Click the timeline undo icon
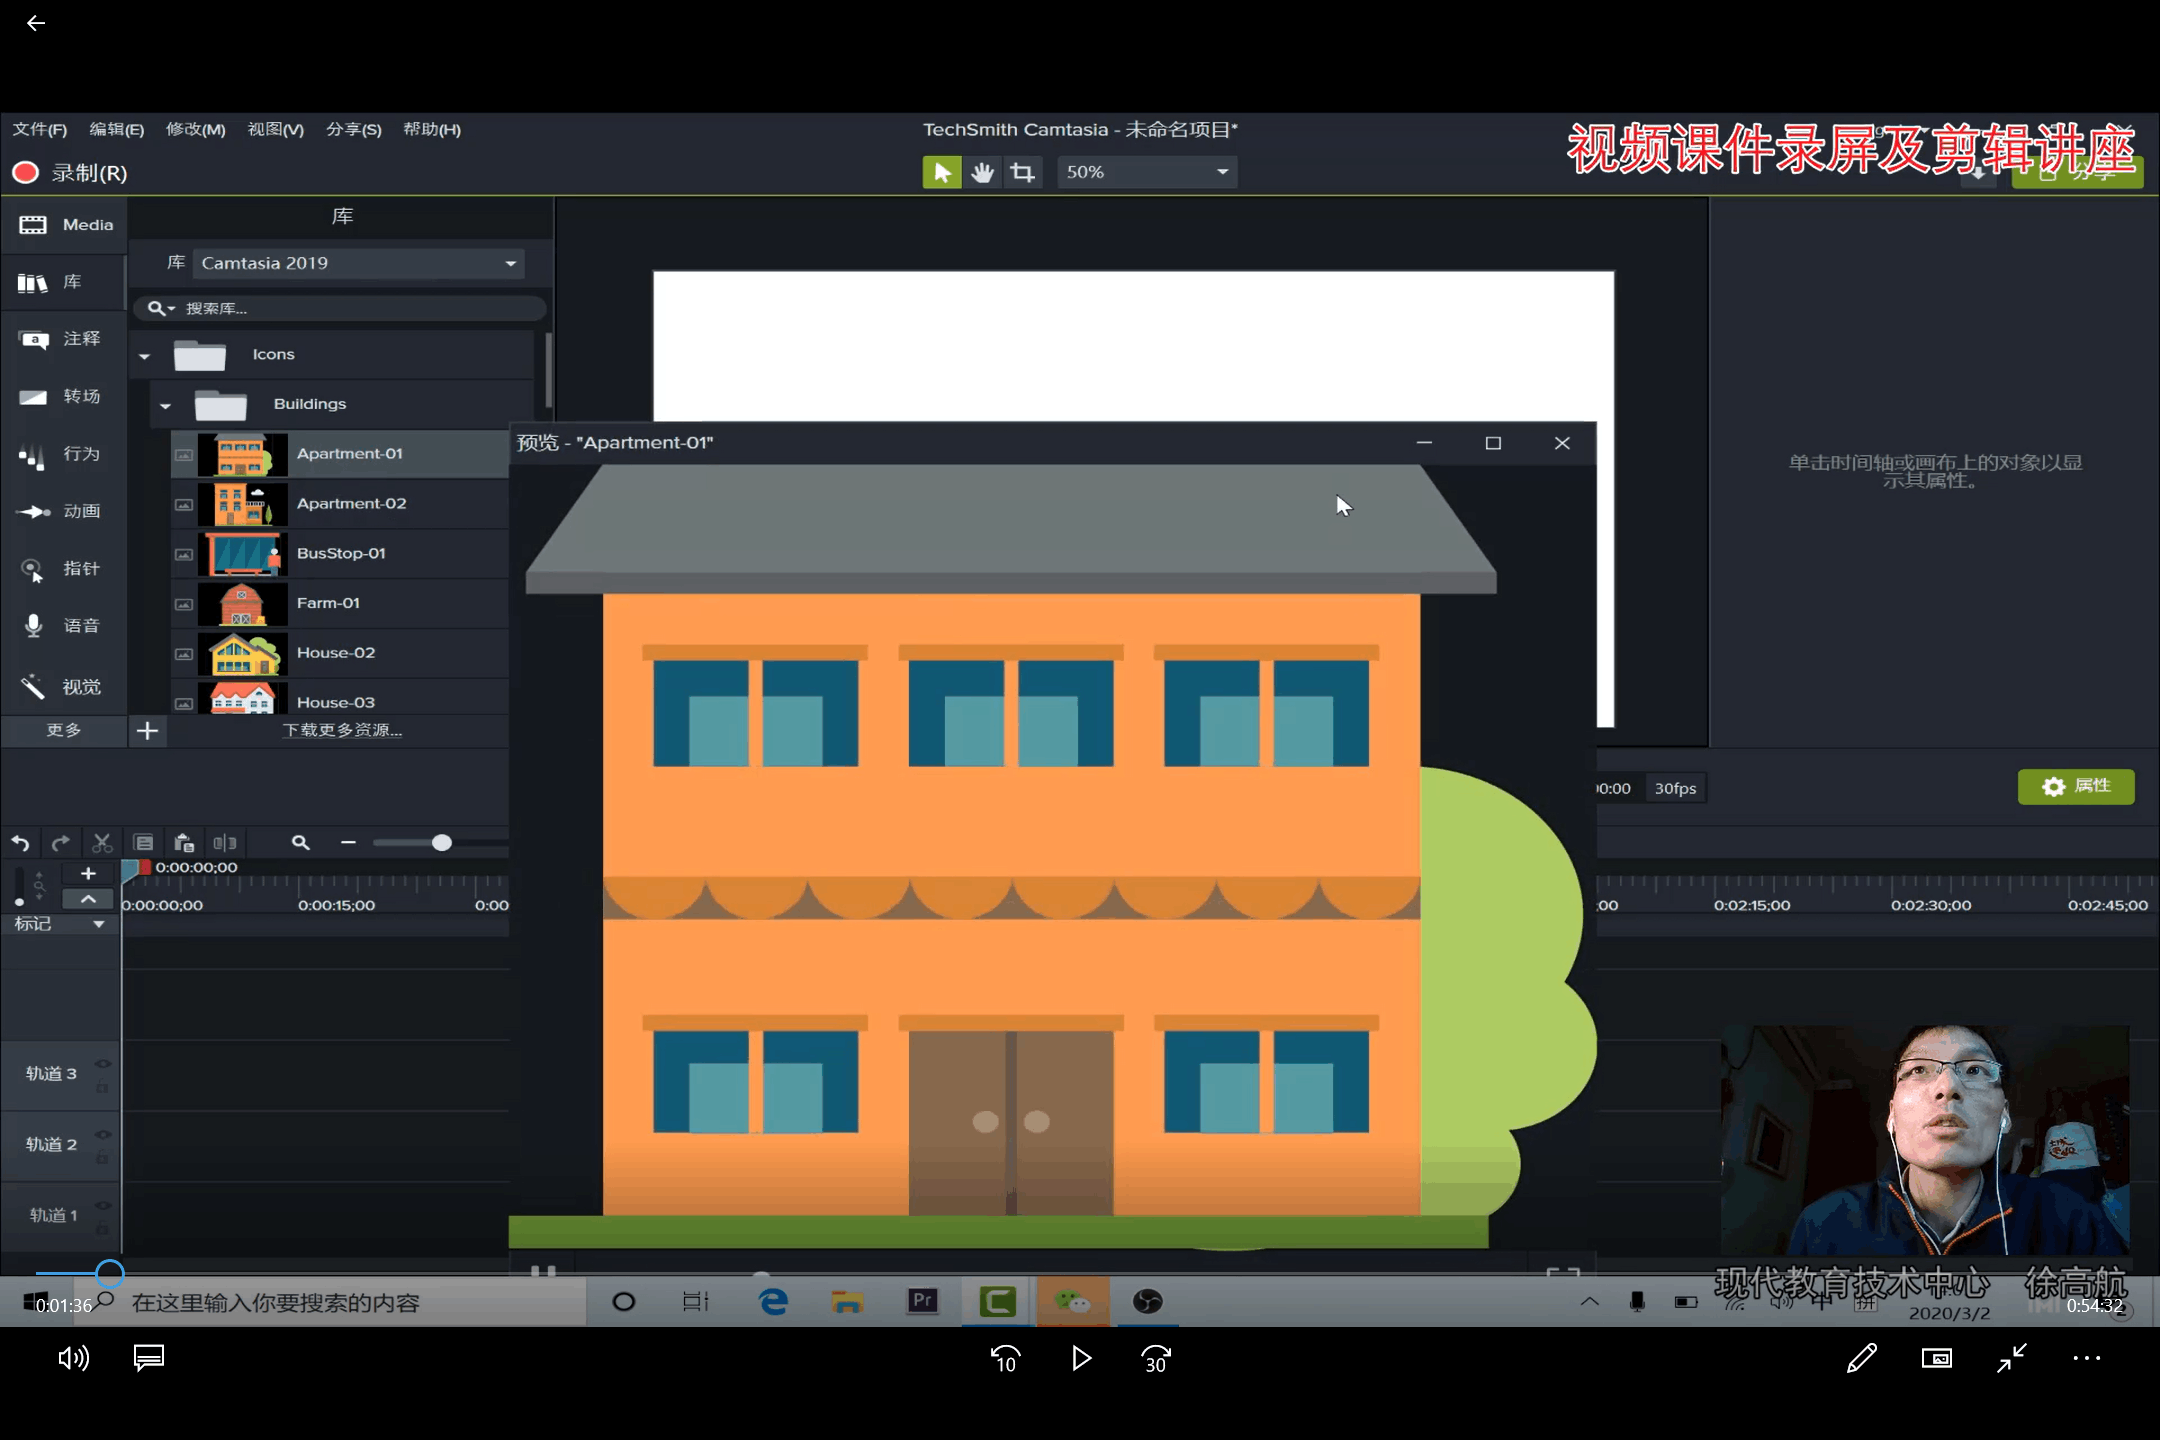This screenshot has width=2160, height=1440. pyautogui.click(x=20, y=843)
